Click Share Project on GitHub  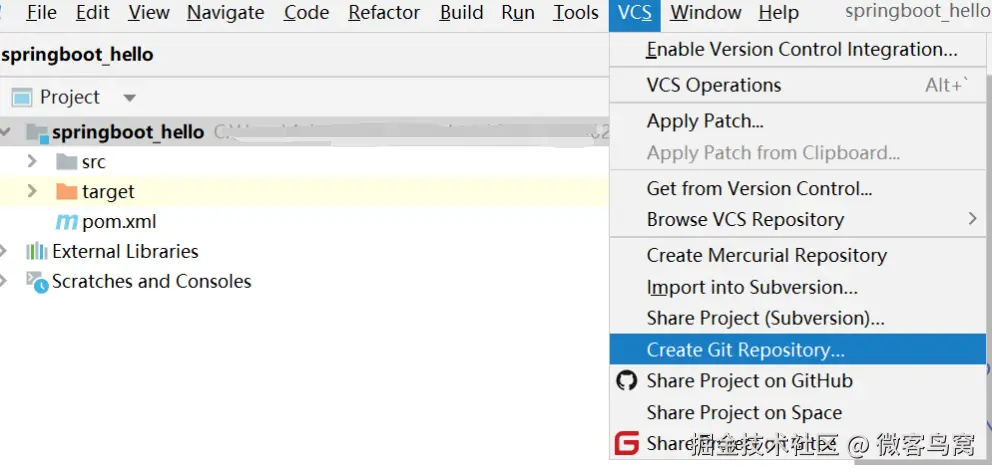(749, 381)
